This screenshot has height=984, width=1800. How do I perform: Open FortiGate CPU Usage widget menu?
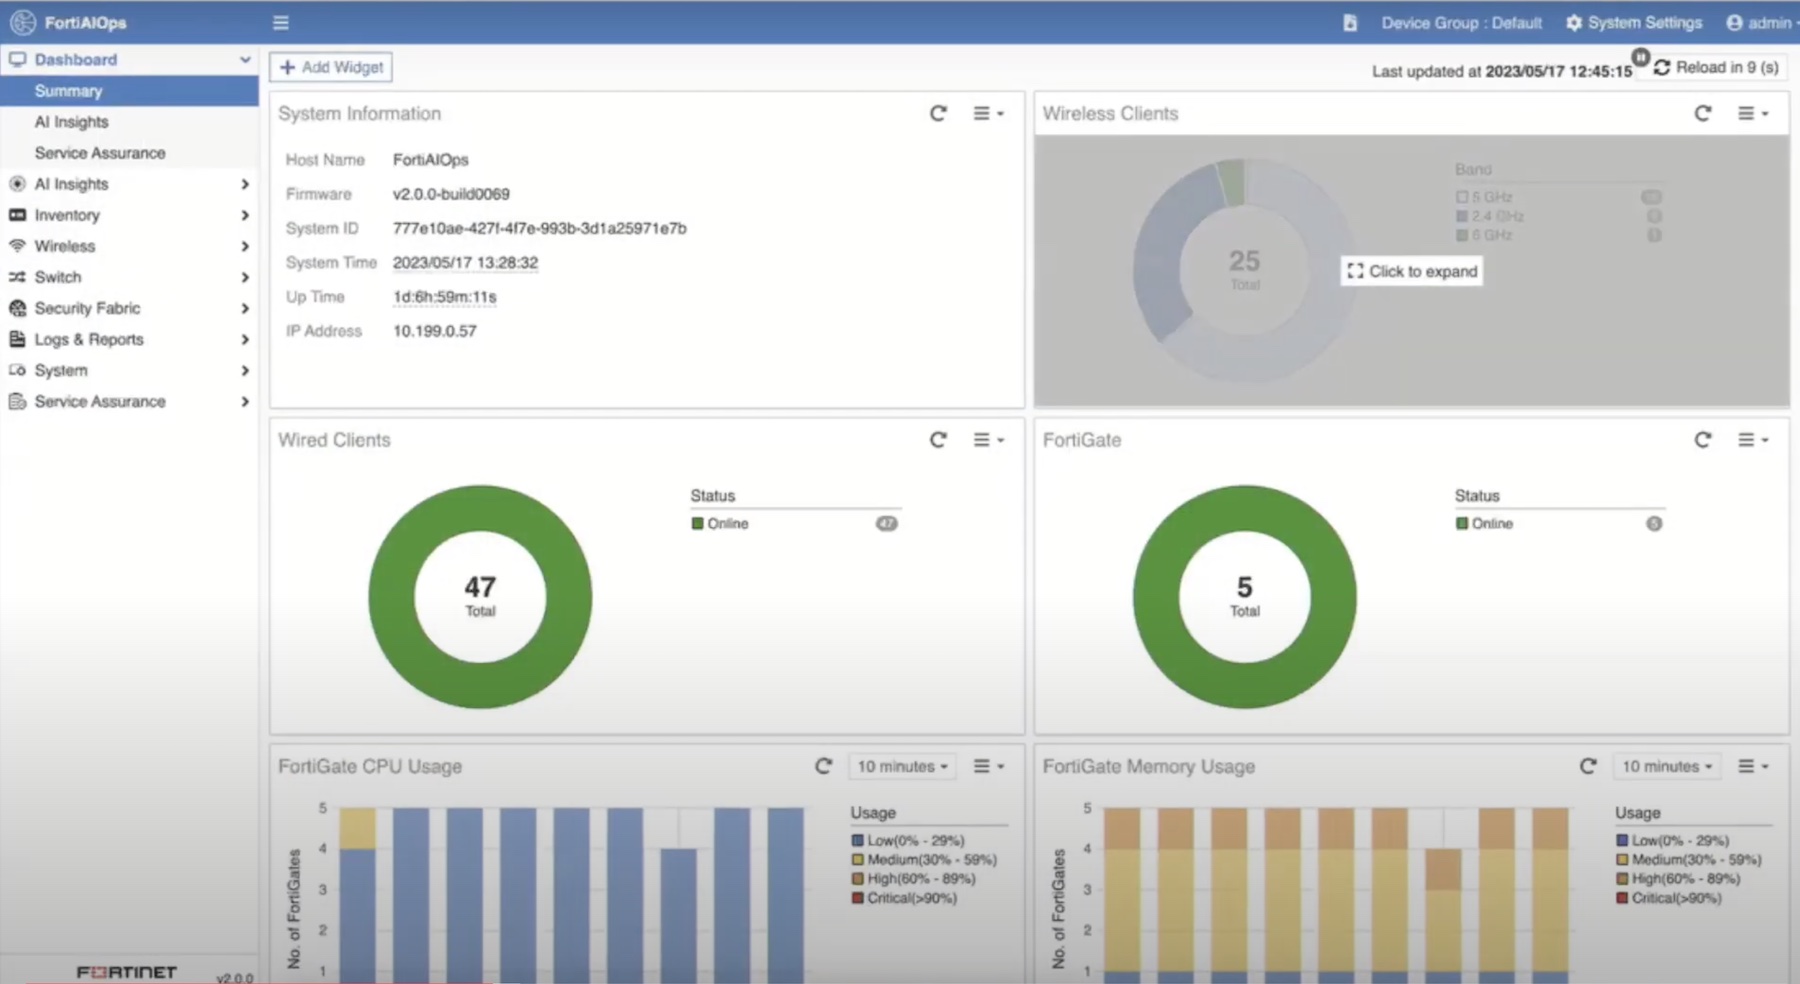(x=989, y=766)
